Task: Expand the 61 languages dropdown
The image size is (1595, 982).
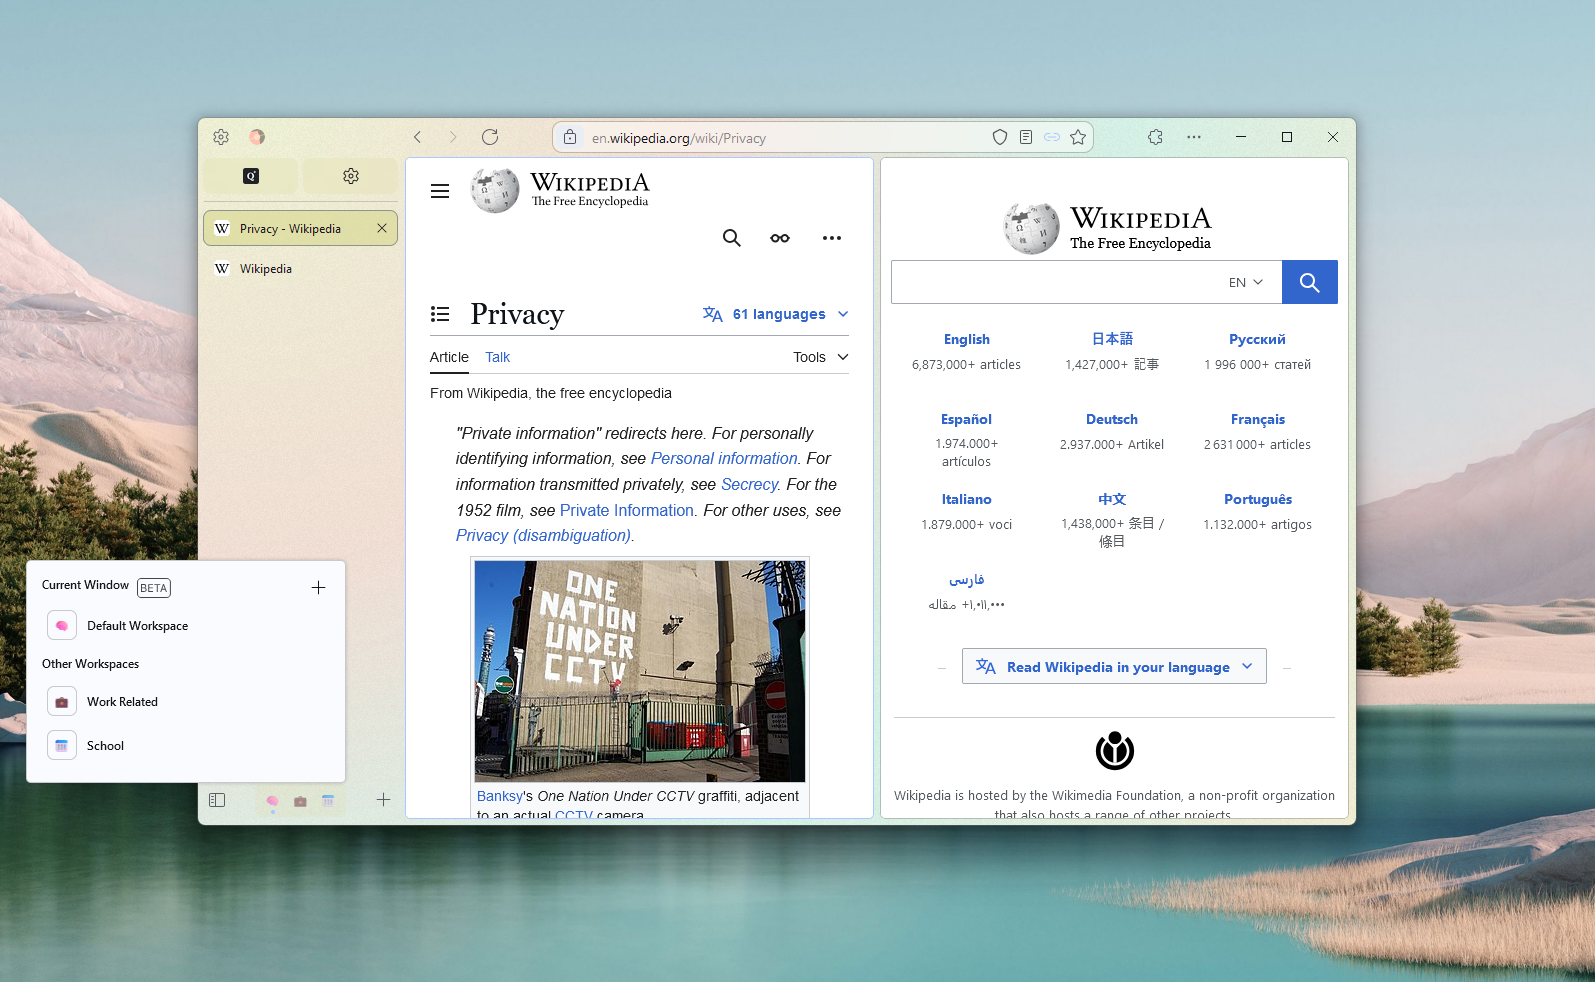Action: (776, 314)
